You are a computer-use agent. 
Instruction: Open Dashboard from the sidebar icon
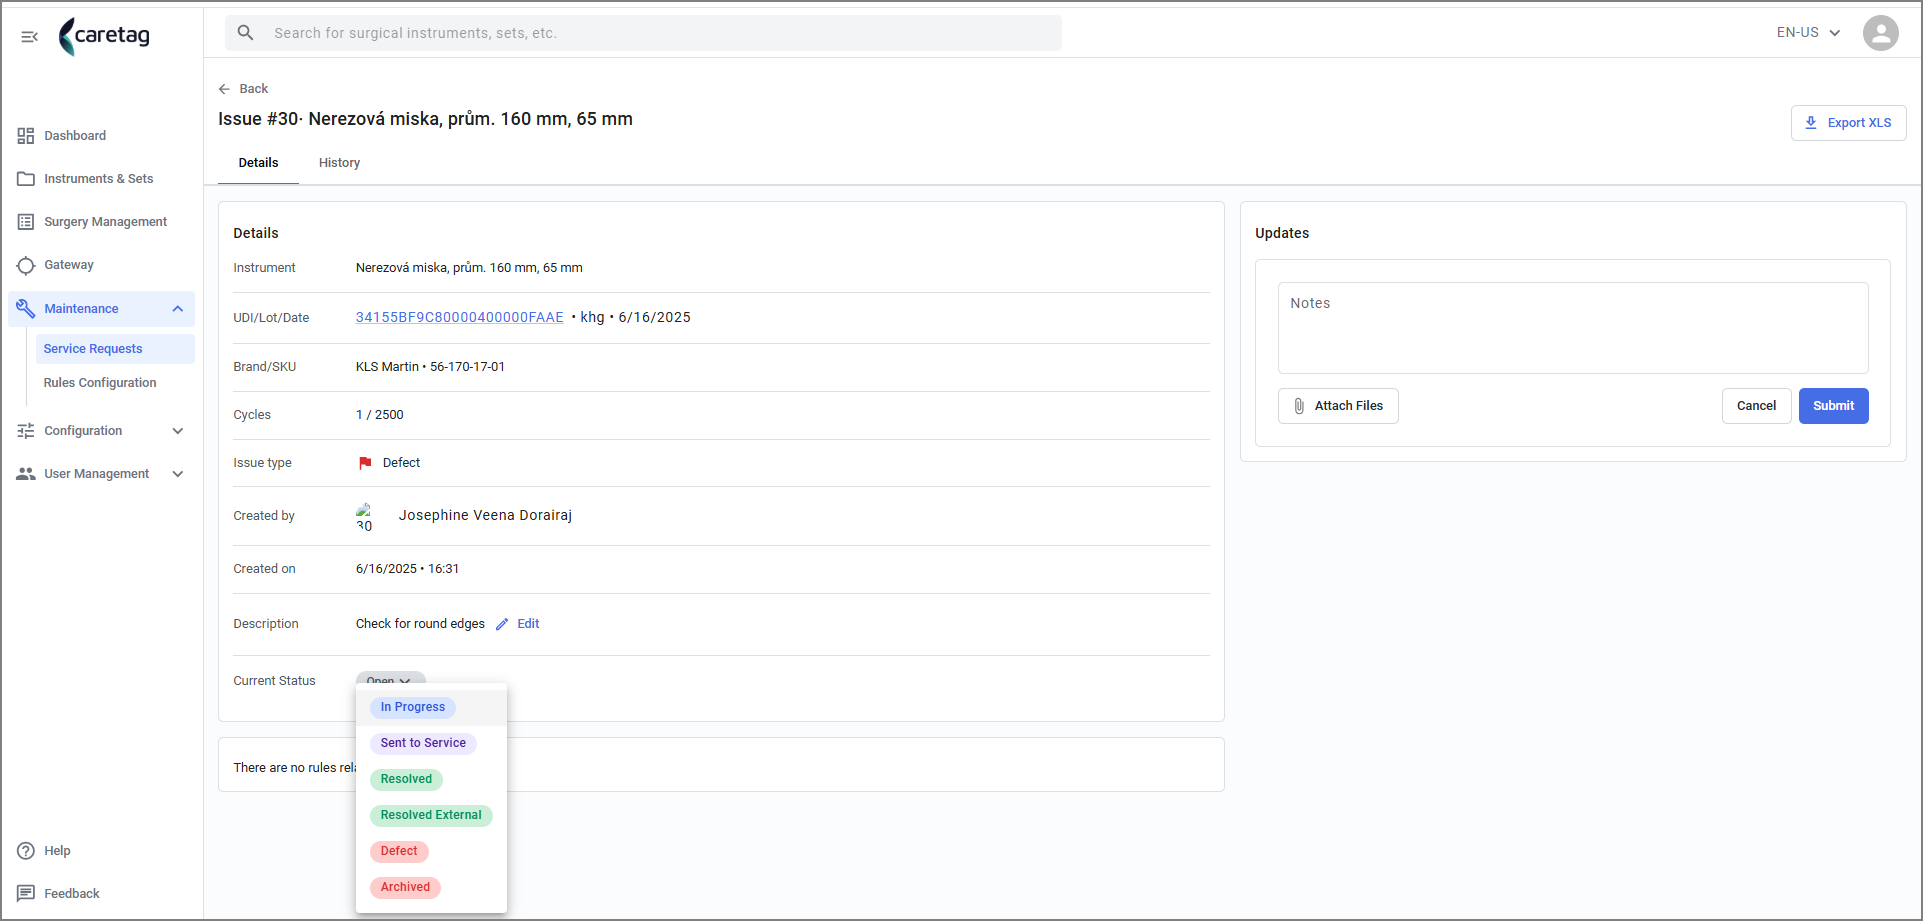pyautogui.click(x=26, y=136)
